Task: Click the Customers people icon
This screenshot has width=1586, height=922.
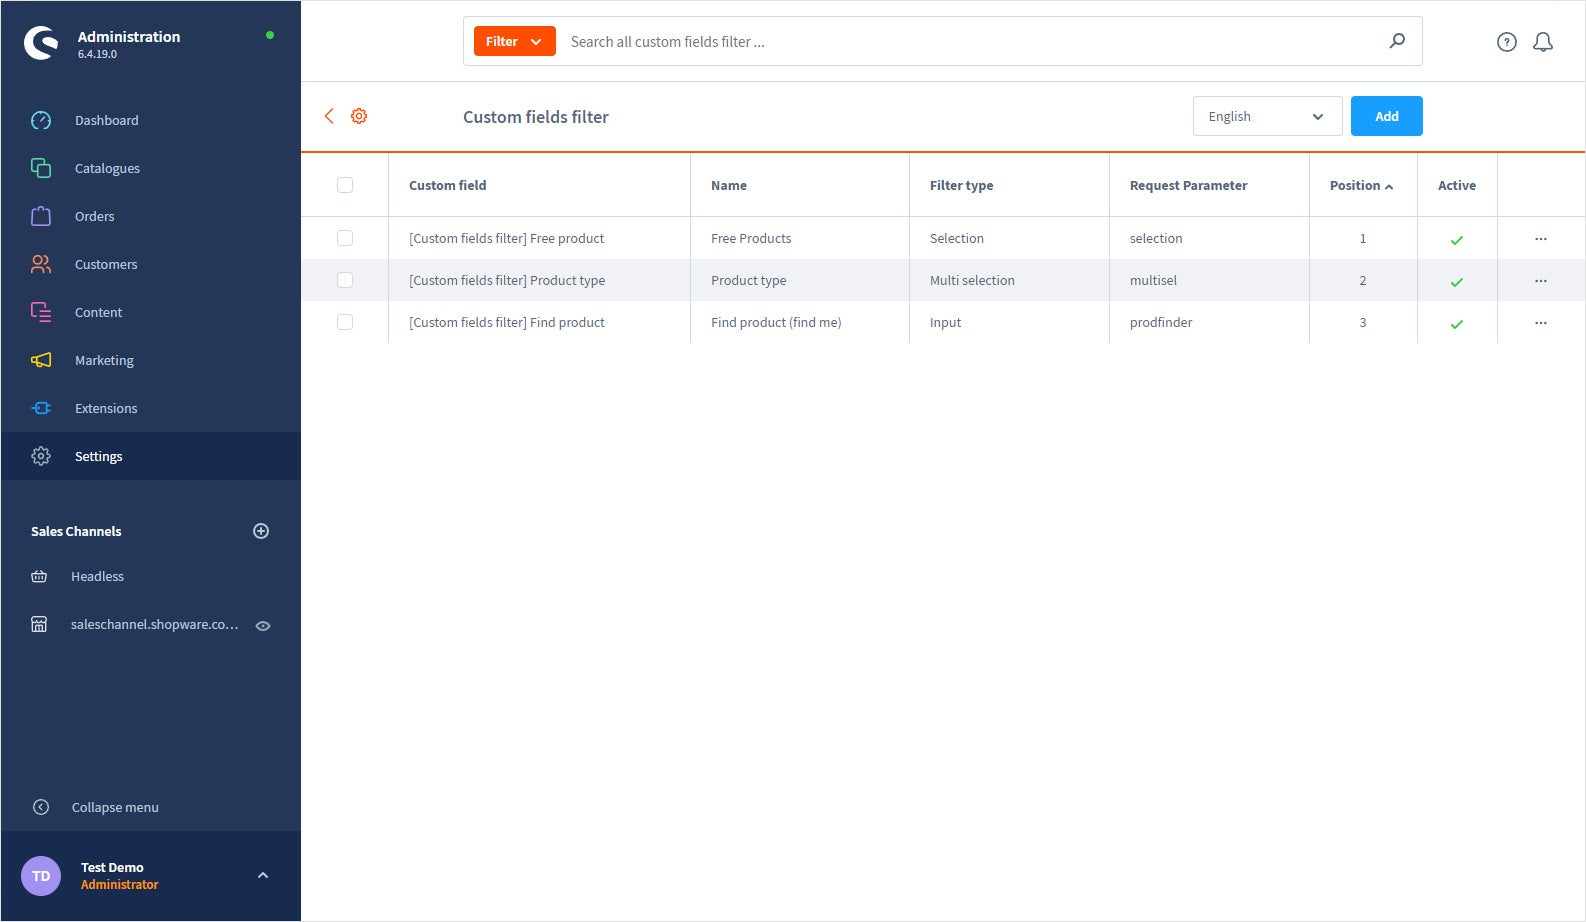Action: [x=41, y=264]
